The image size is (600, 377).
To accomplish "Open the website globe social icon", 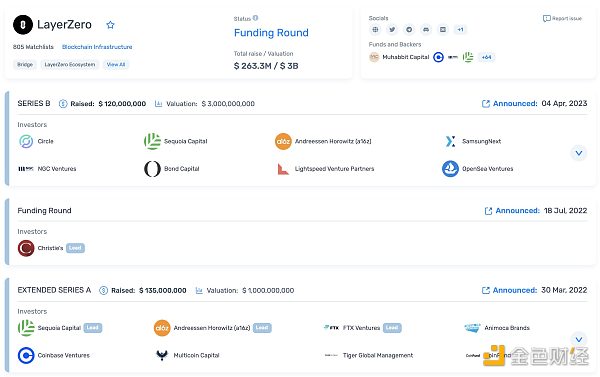I will [375, 29].
